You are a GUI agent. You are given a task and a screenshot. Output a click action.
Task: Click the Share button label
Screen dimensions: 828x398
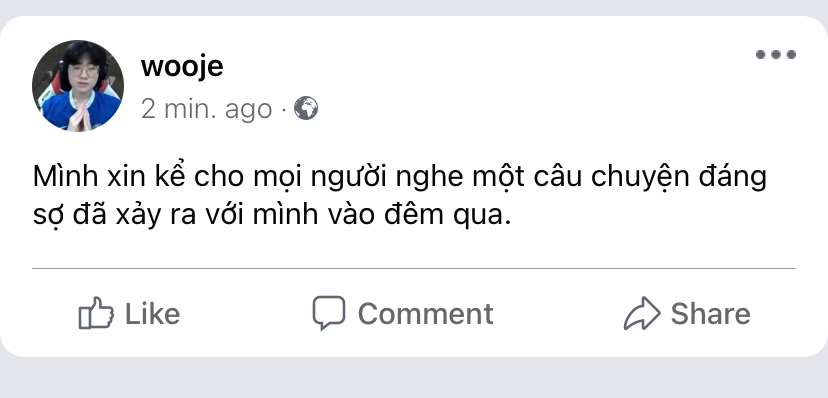pyautogui.click(x=710, y=314)
